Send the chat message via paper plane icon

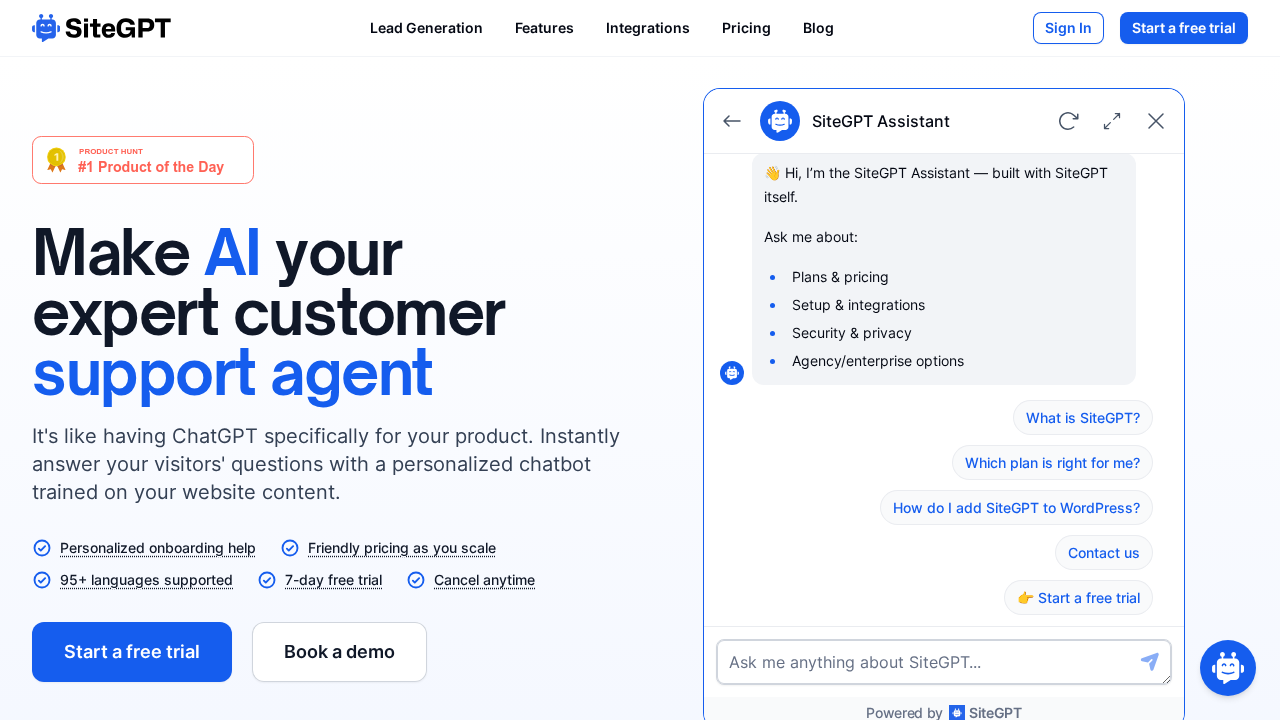point(1149,662)
